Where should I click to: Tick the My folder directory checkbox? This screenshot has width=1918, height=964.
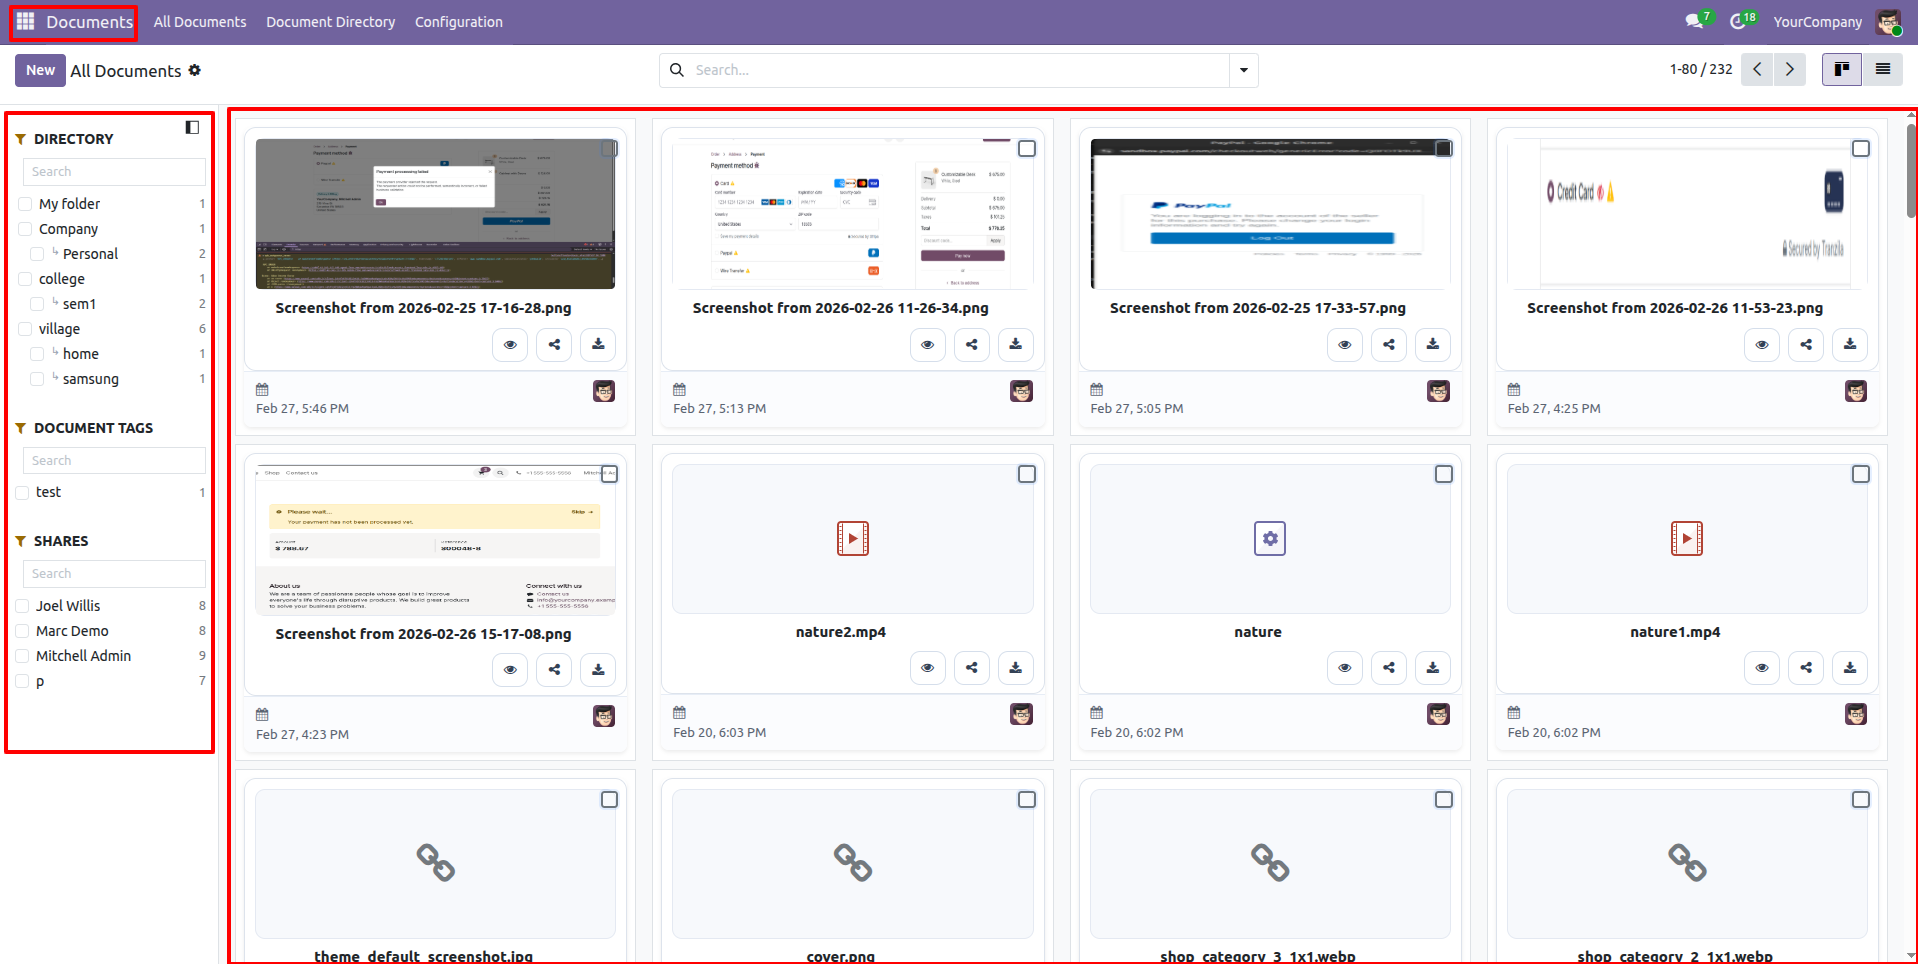[x=25, y=204]
